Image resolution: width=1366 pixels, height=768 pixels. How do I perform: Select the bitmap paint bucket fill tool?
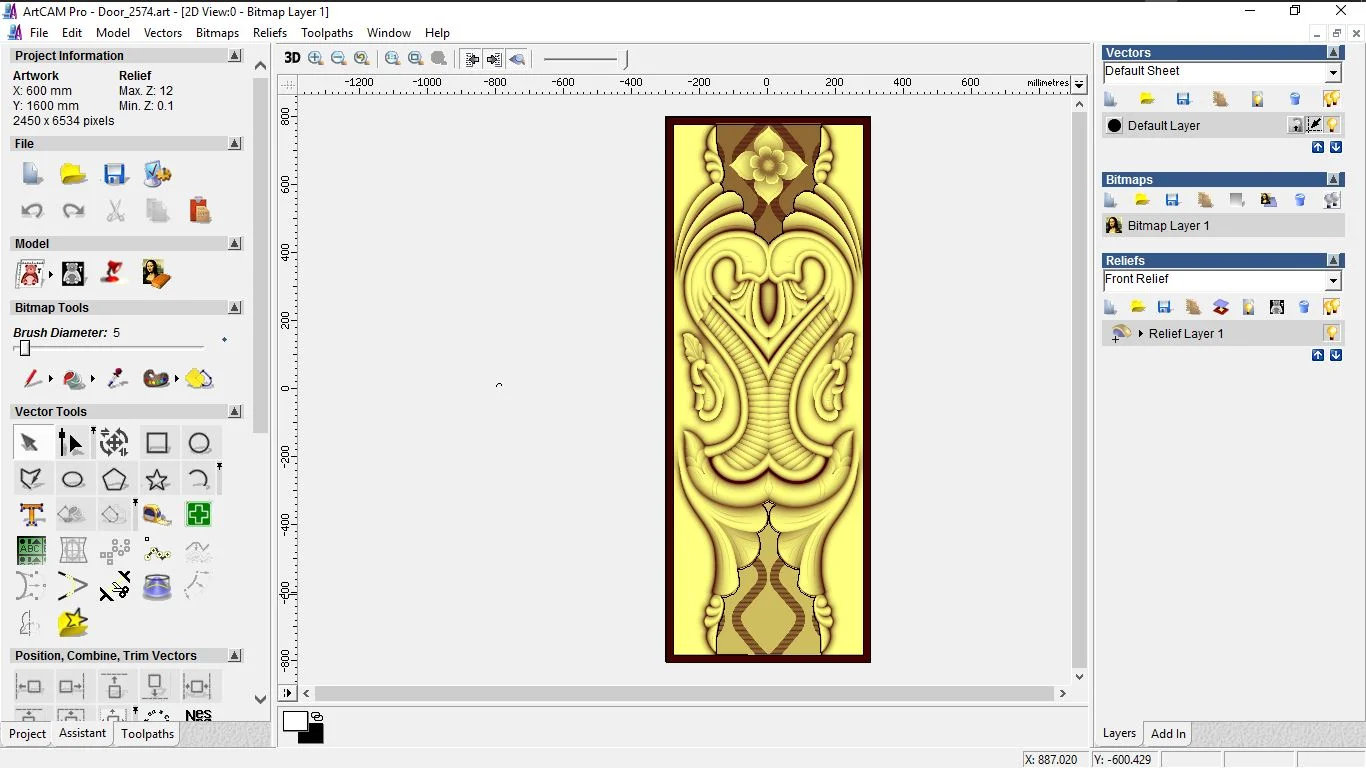(73, 379)
